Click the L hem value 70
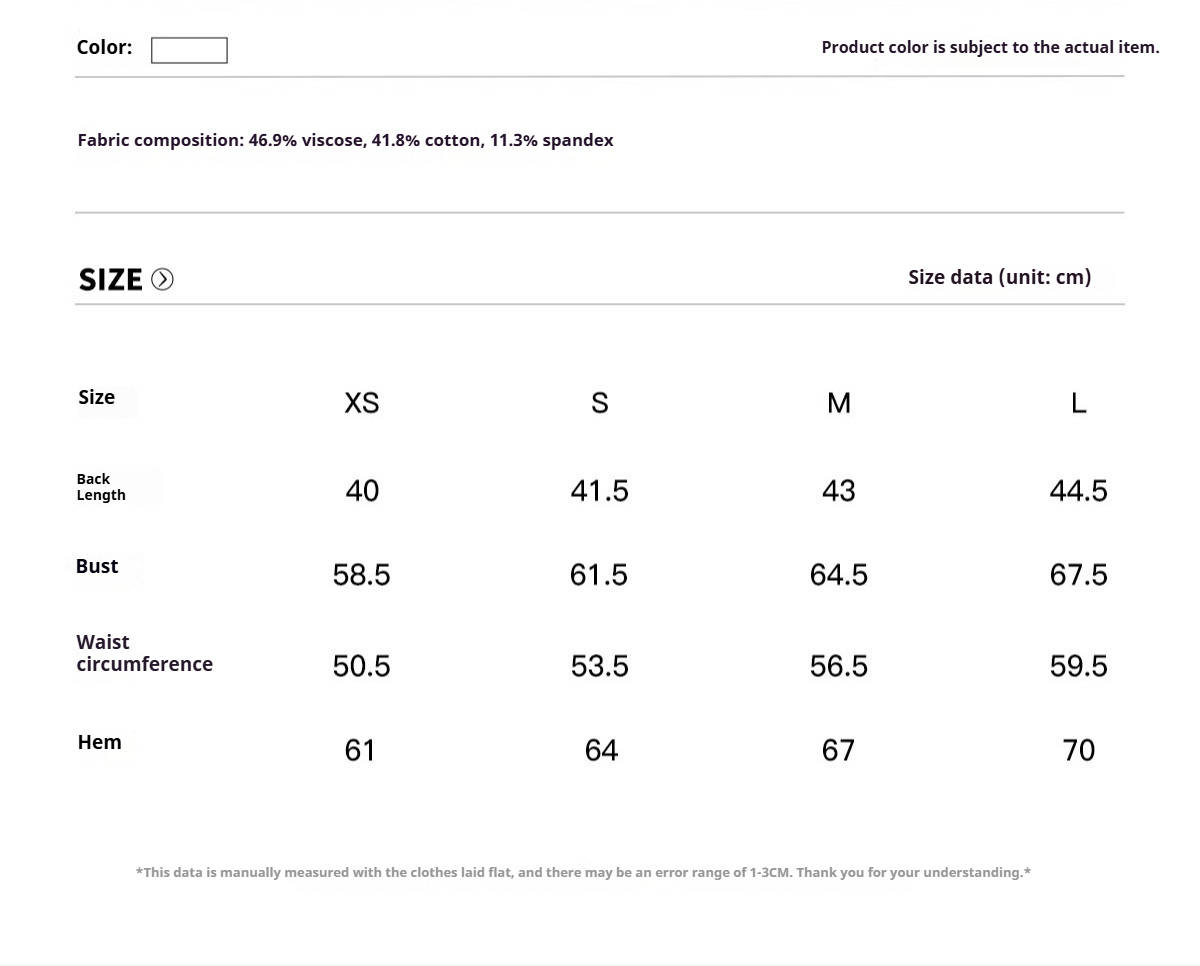Image resolution: width=1200 pixels, height=966 pixels. pos(1078,750)
